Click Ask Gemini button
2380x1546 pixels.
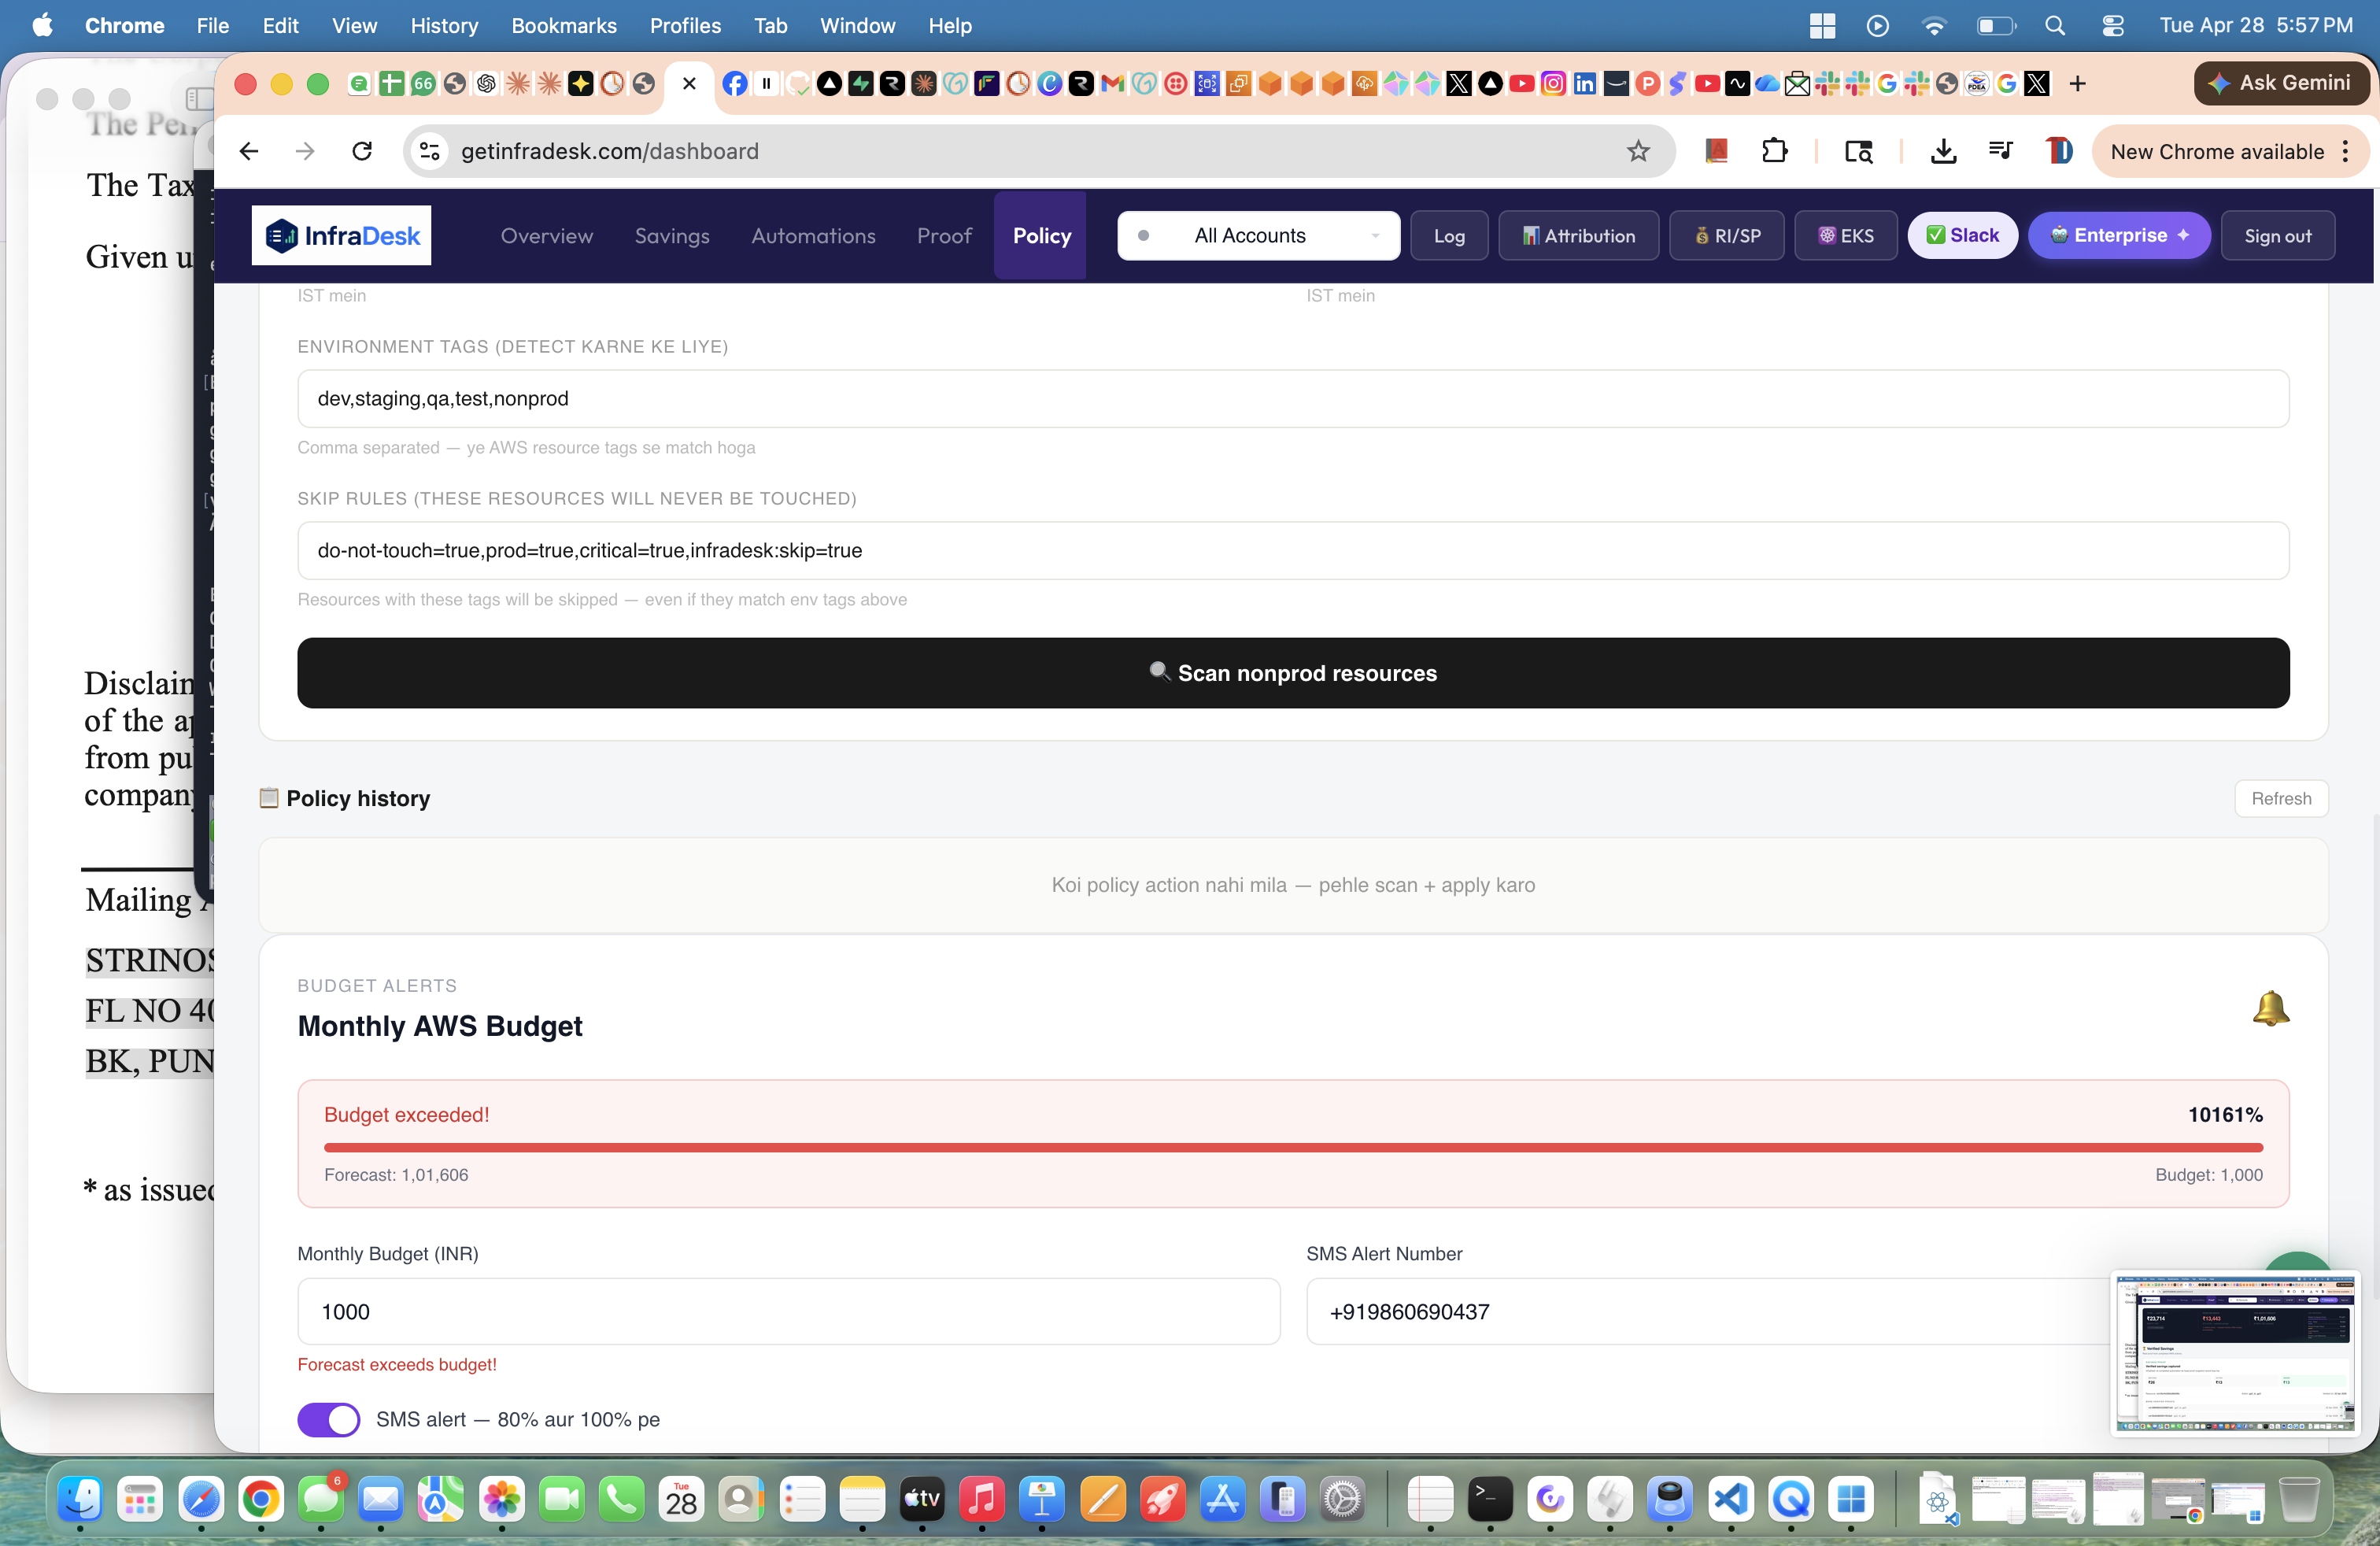(x=2281, y=83)
